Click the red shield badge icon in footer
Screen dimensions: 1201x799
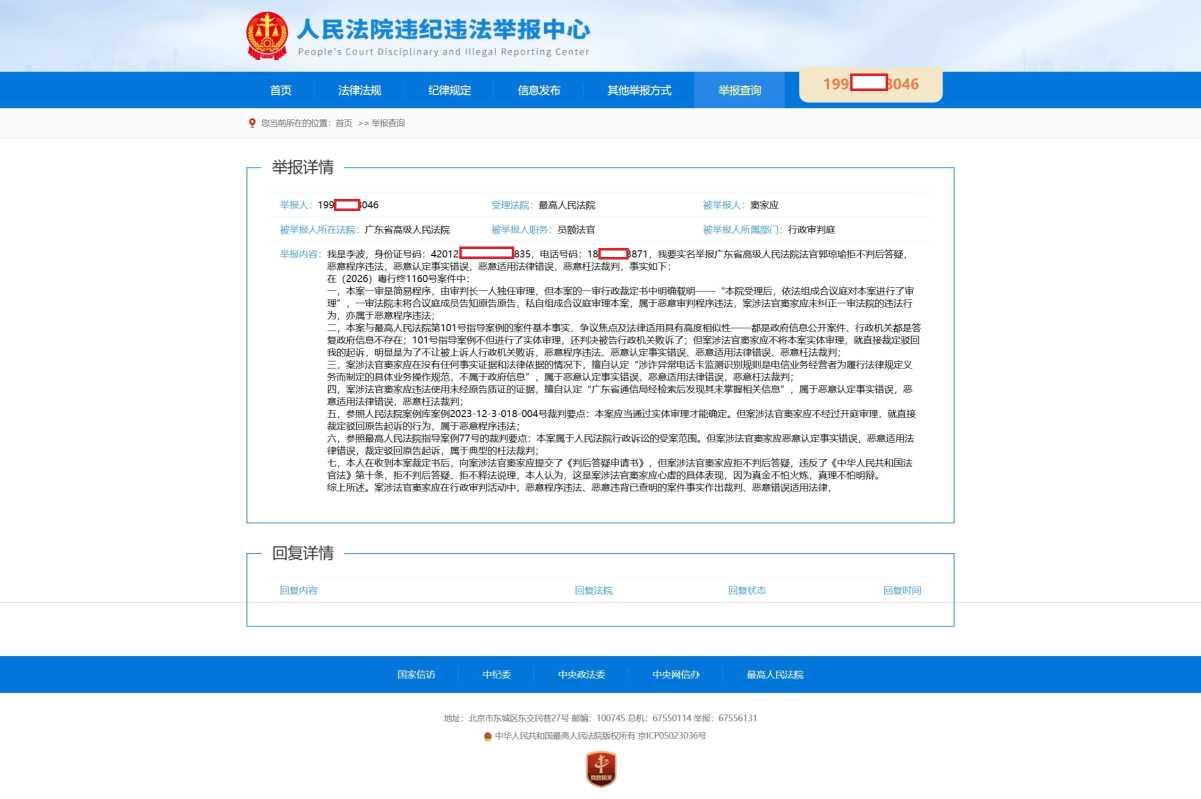coord(601,769)
